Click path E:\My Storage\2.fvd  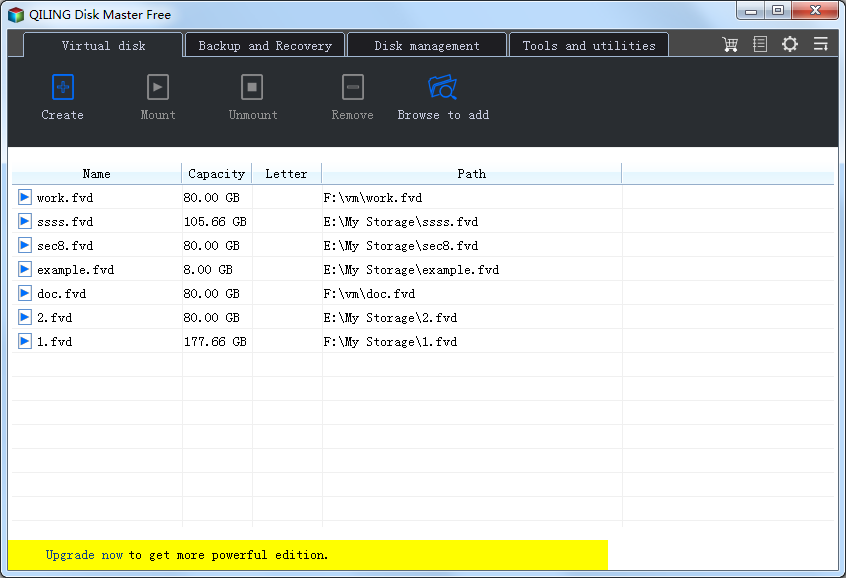(390, 318)
